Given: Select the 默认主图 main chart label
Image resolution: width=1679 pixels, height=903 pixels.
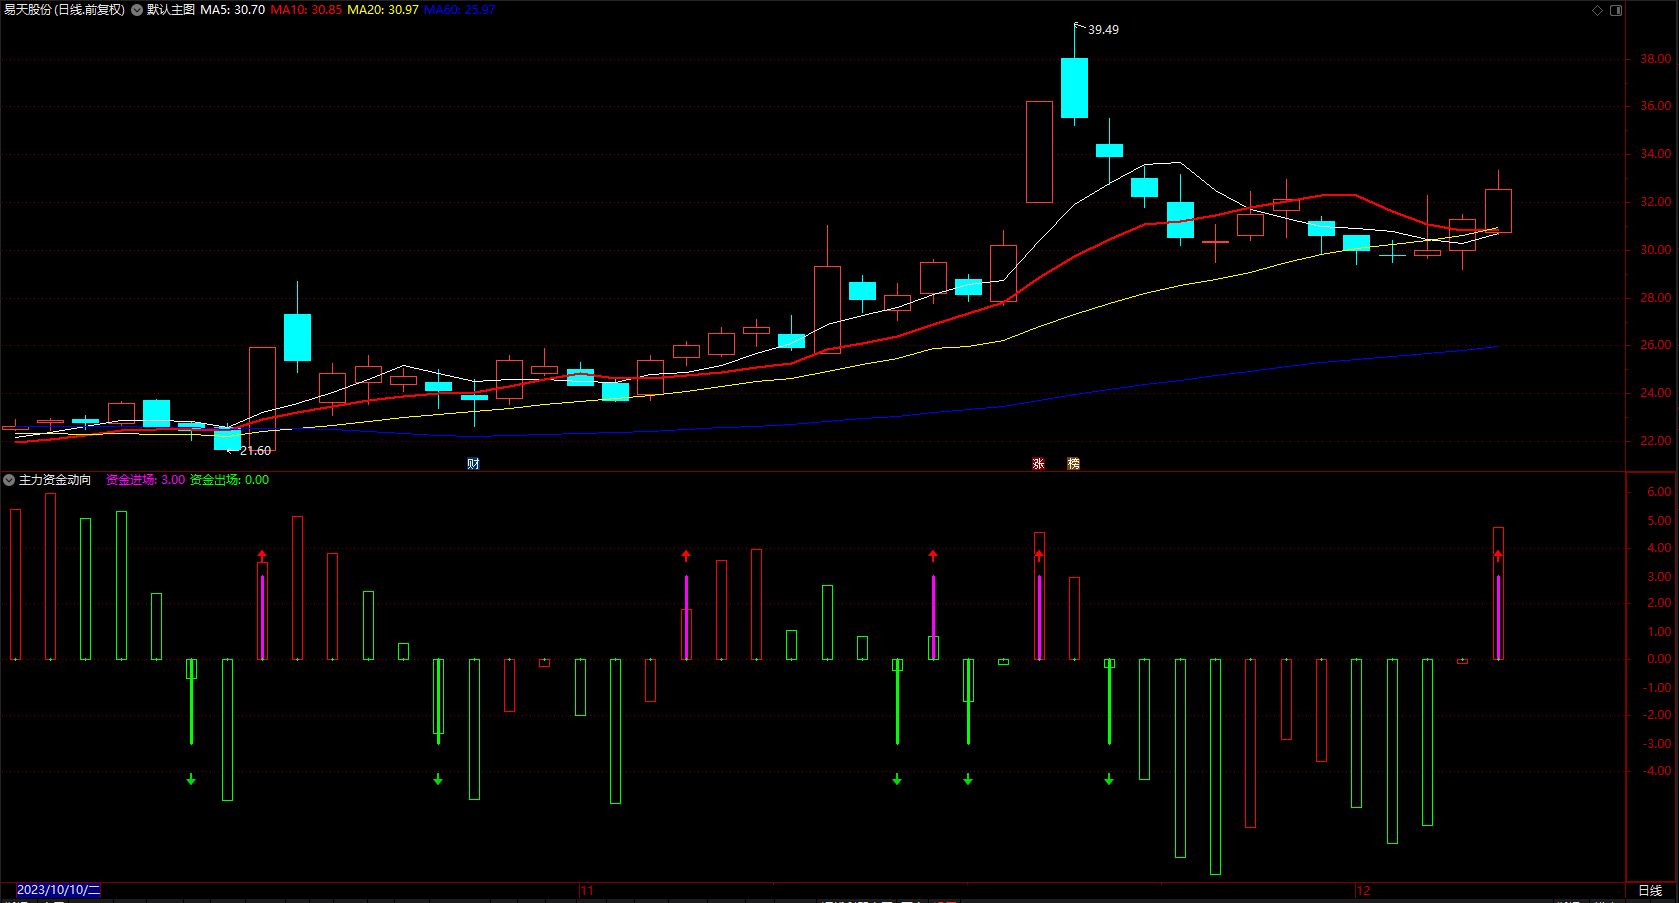Looking at the screenshot, I should 171,10.
